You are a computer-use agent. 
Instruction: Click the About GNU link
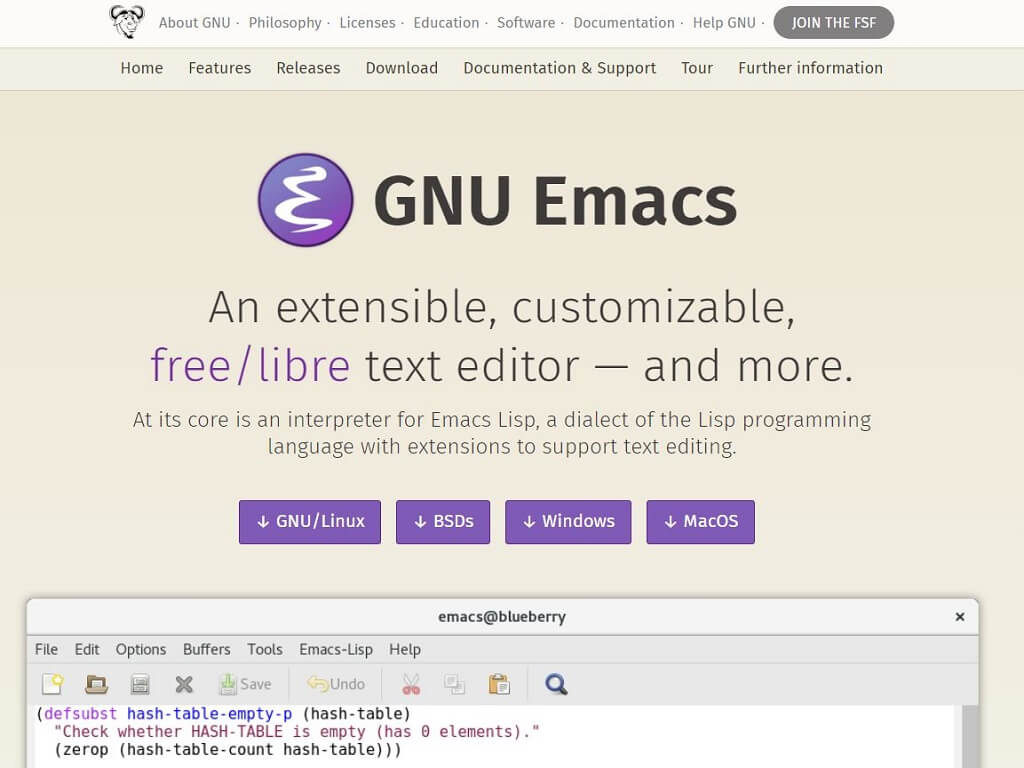195,22
